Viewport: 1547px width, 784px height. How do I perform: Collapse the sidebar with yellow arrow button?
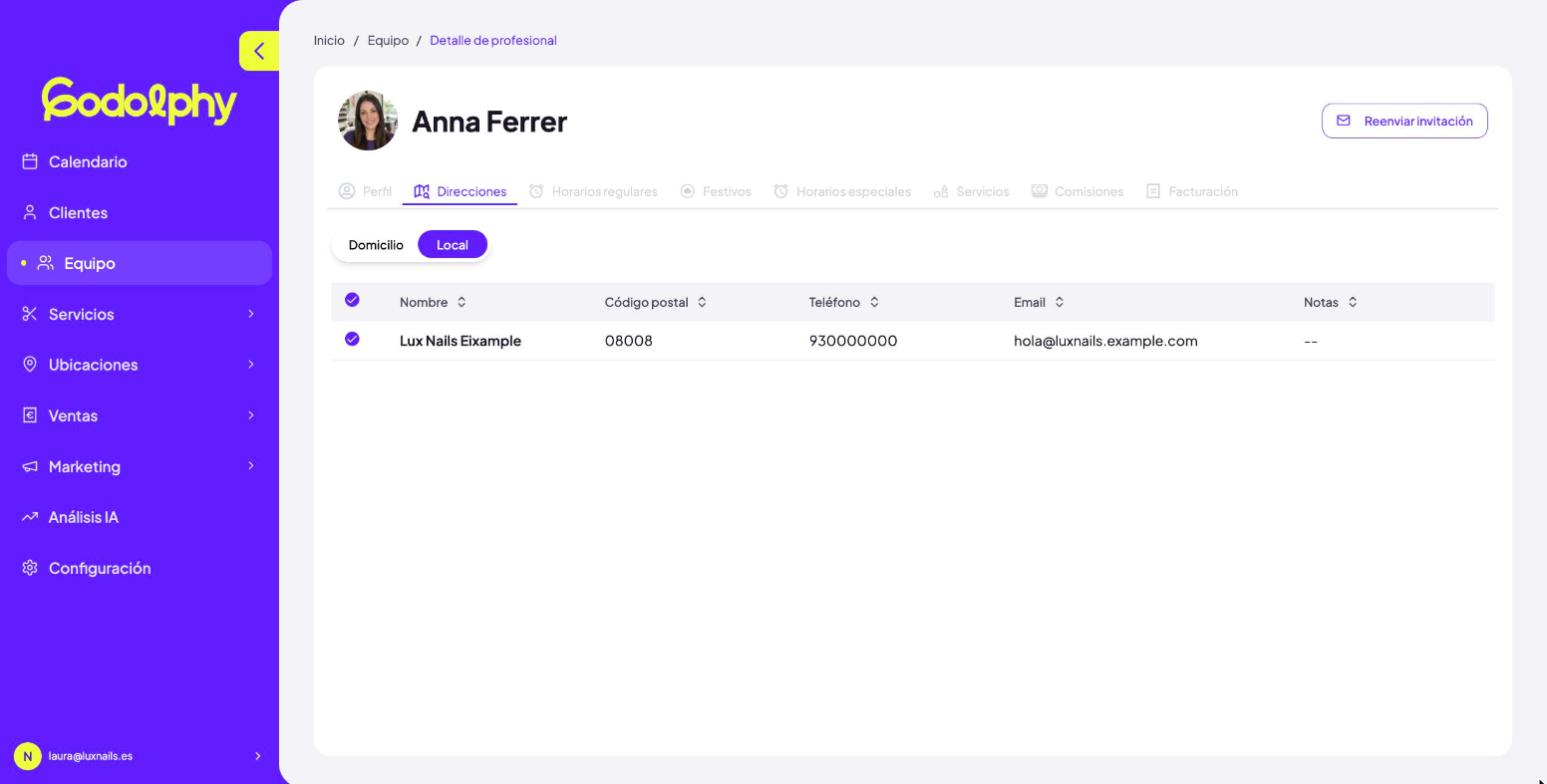[259, 51]
